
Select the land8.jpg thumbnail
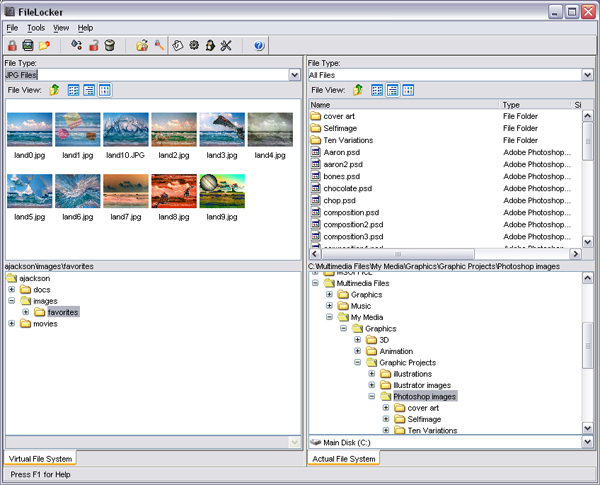[174, 191]
